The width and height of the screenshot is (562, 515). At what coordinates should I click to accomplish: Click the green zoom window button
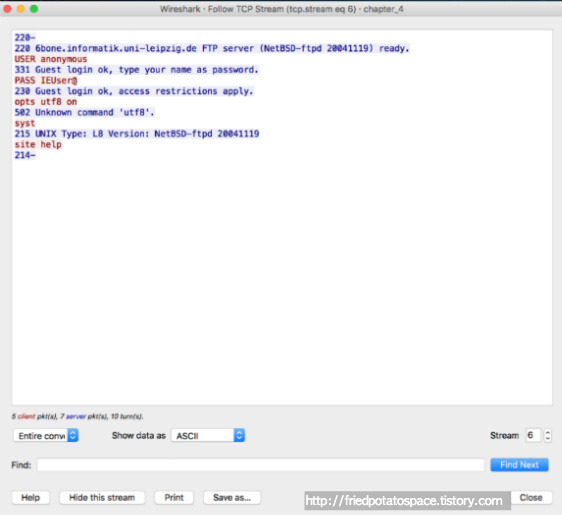point(34,9)
